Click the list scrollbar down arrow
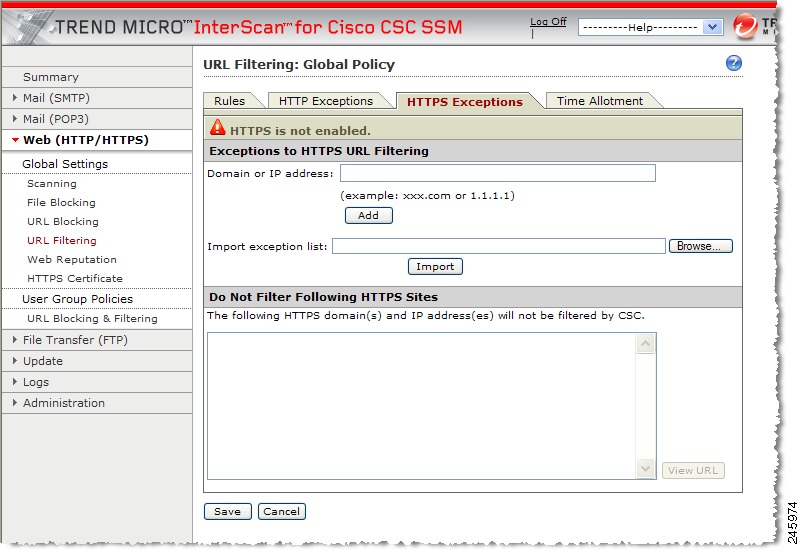Screen dimensions: 803x550 [645, 469]
